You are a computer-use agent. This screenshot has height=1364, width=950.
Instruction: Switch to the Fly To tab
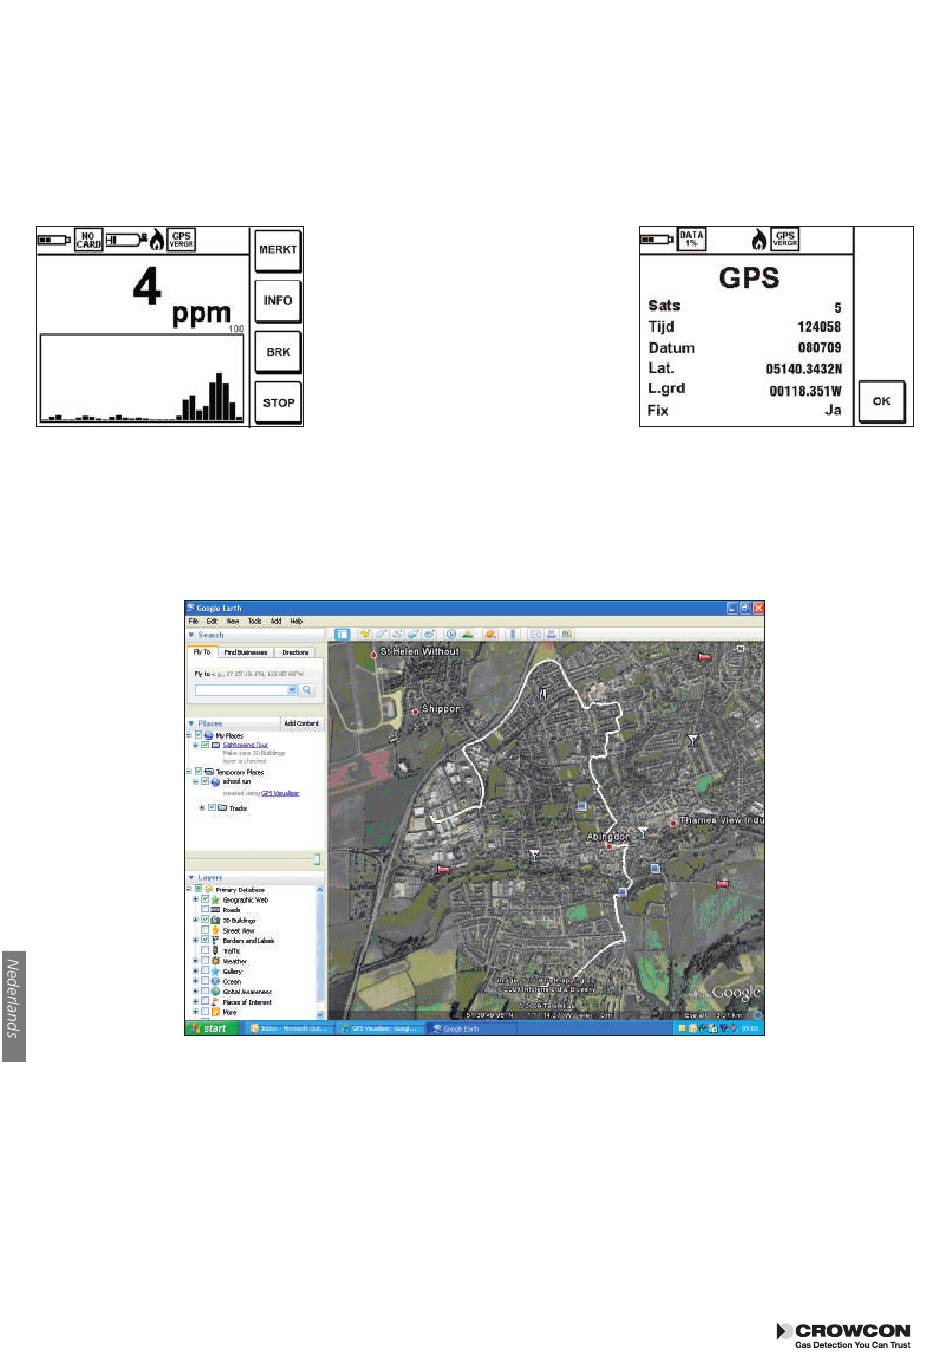coord(202,652)
